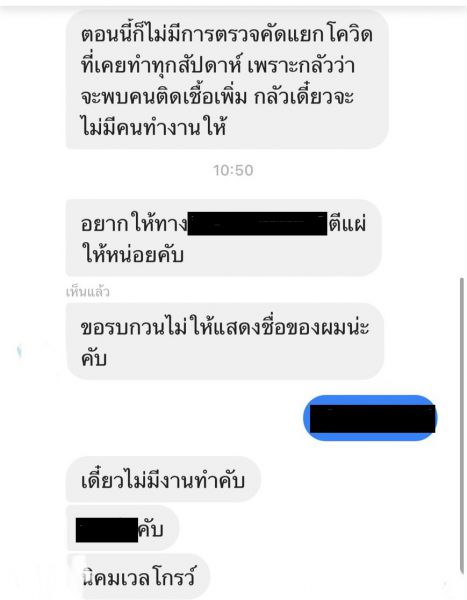Click the text กลัวเดี๋ยวจะ in first bubble
The height and width of the screenshot is (600, 467).
click(304, 96)
